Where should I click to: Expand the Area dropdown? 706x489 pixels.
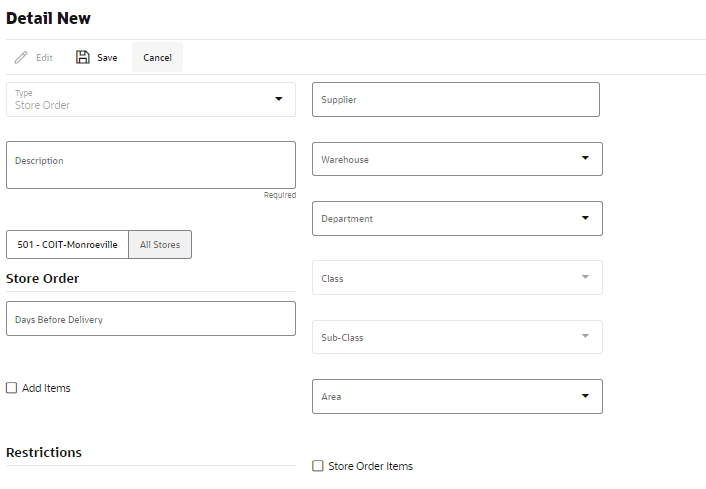click(x=457, y=396)
